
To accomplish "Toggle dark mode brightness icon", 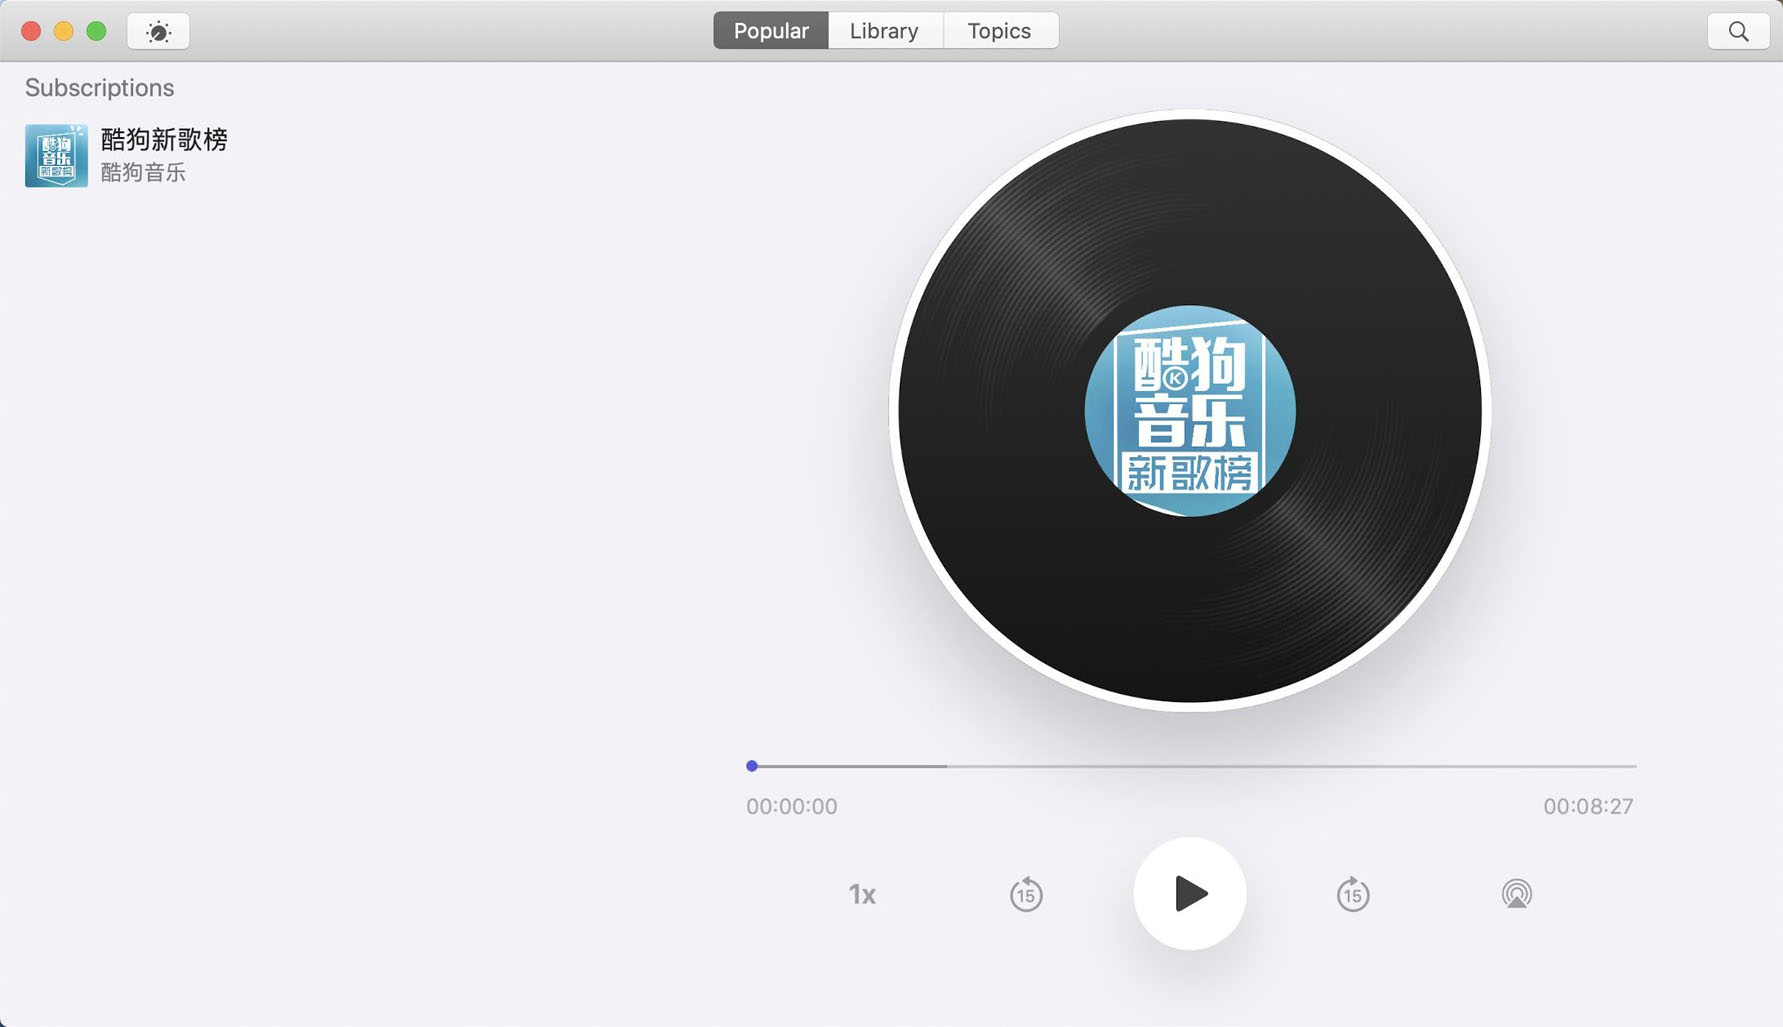I will pyautogui.click(x=158, y=31).
